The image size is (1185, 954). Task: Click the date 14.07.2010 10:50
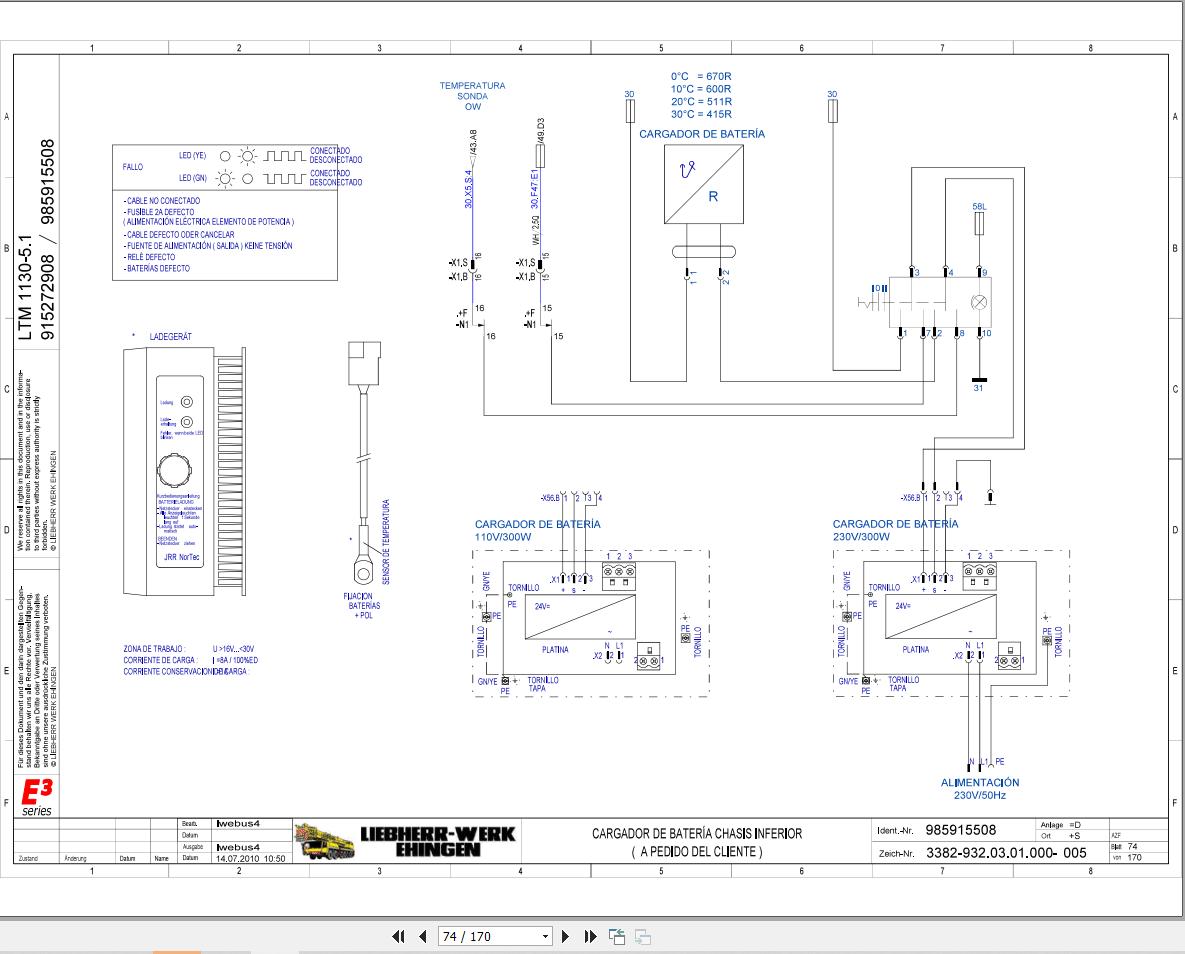tap(251, 858)
